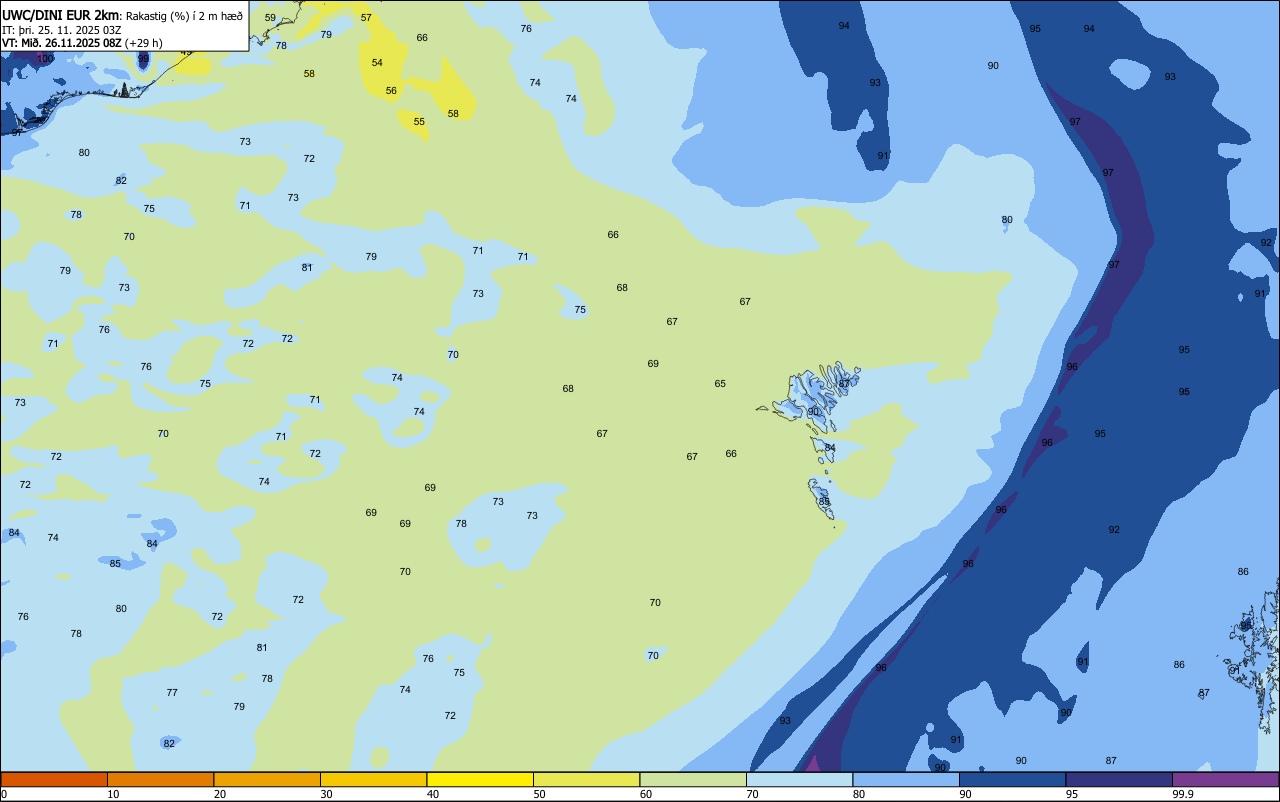The width and height of the screenshot is (1280, 802).
Task: Pick the pale blue 70–80 legend segment
Action: click(x=799, y=779)
